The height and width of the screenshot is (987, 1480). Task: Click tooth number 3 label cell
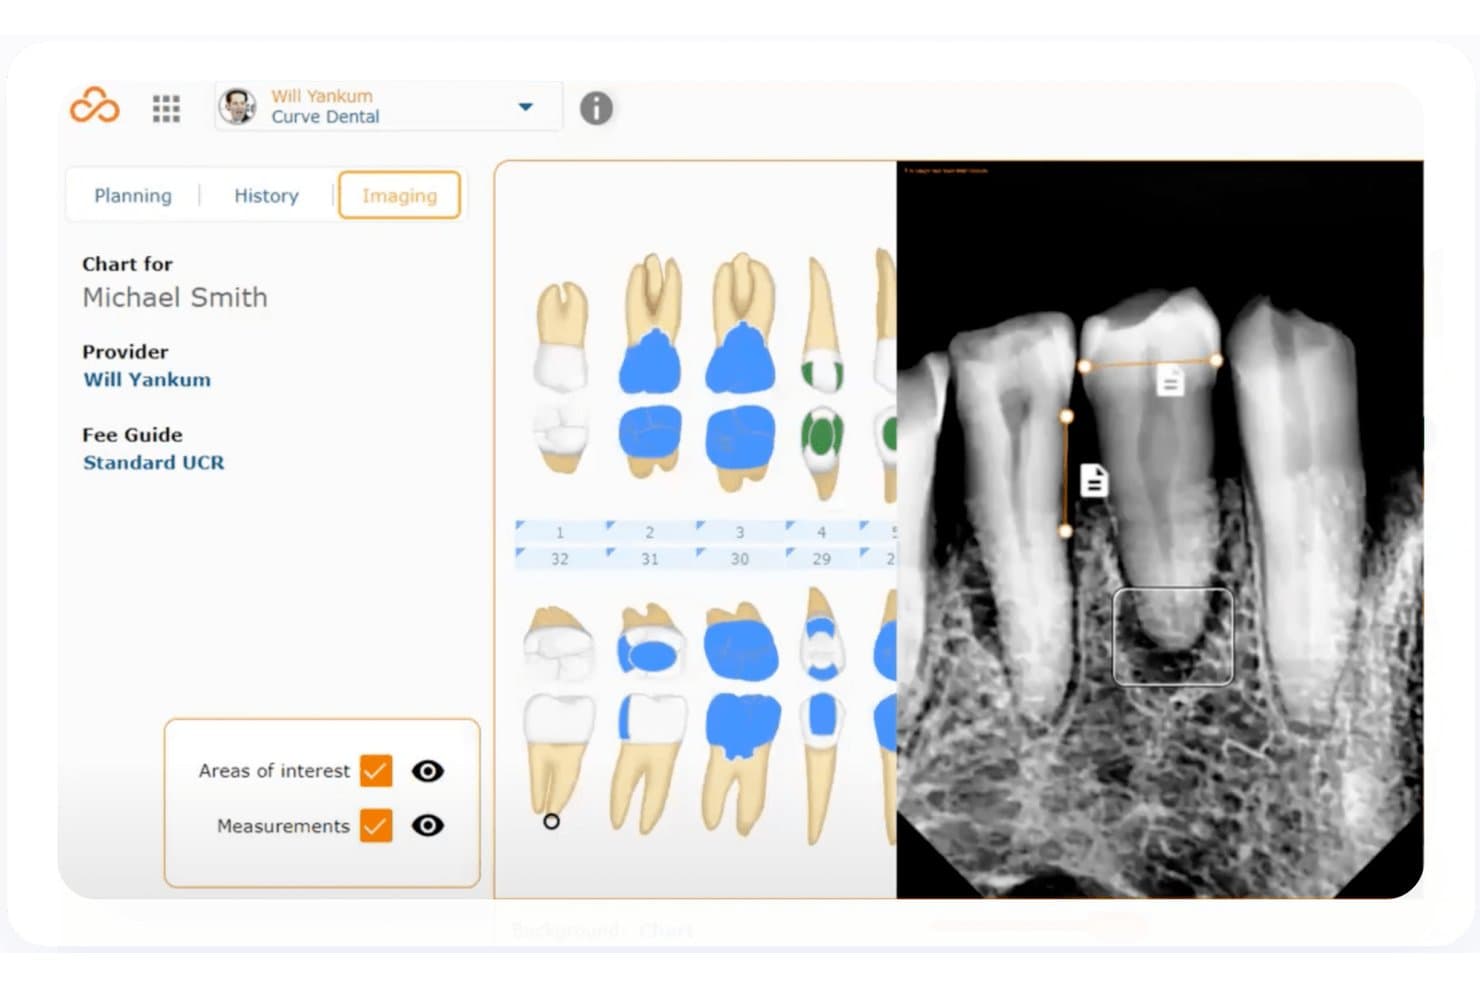coord(740,532)
